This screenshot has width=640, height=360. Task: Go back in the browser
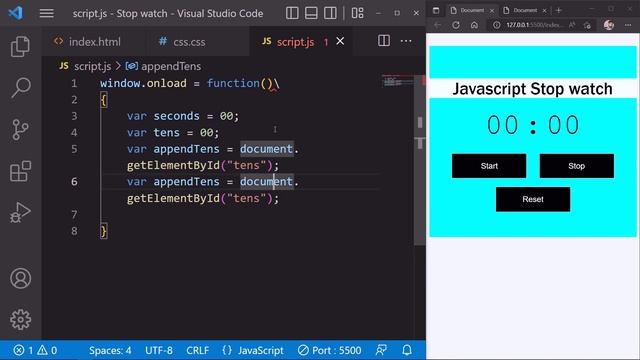click(438, 25)
